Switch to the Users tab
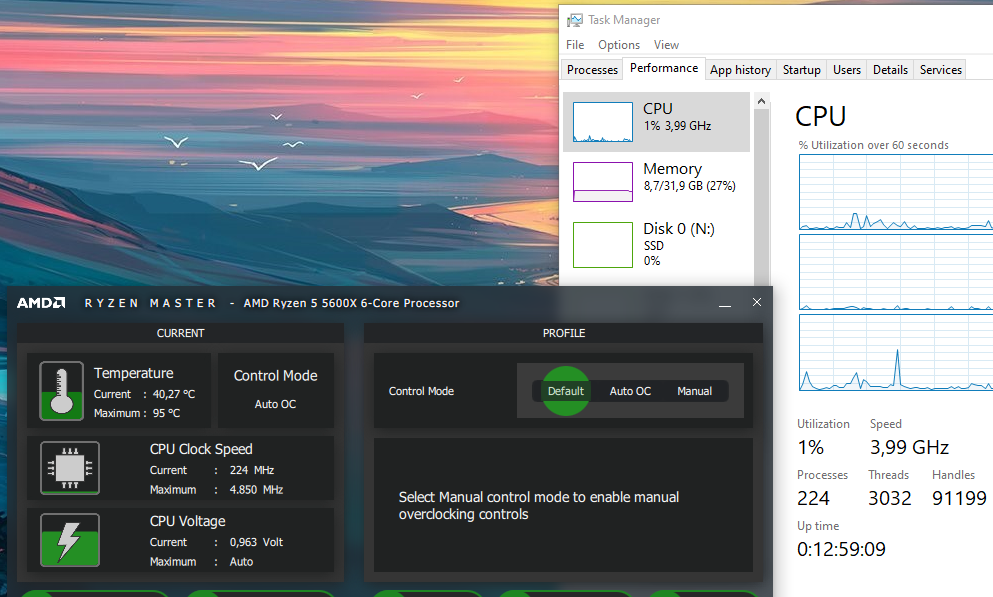993x597 pixels. (847, 70)
